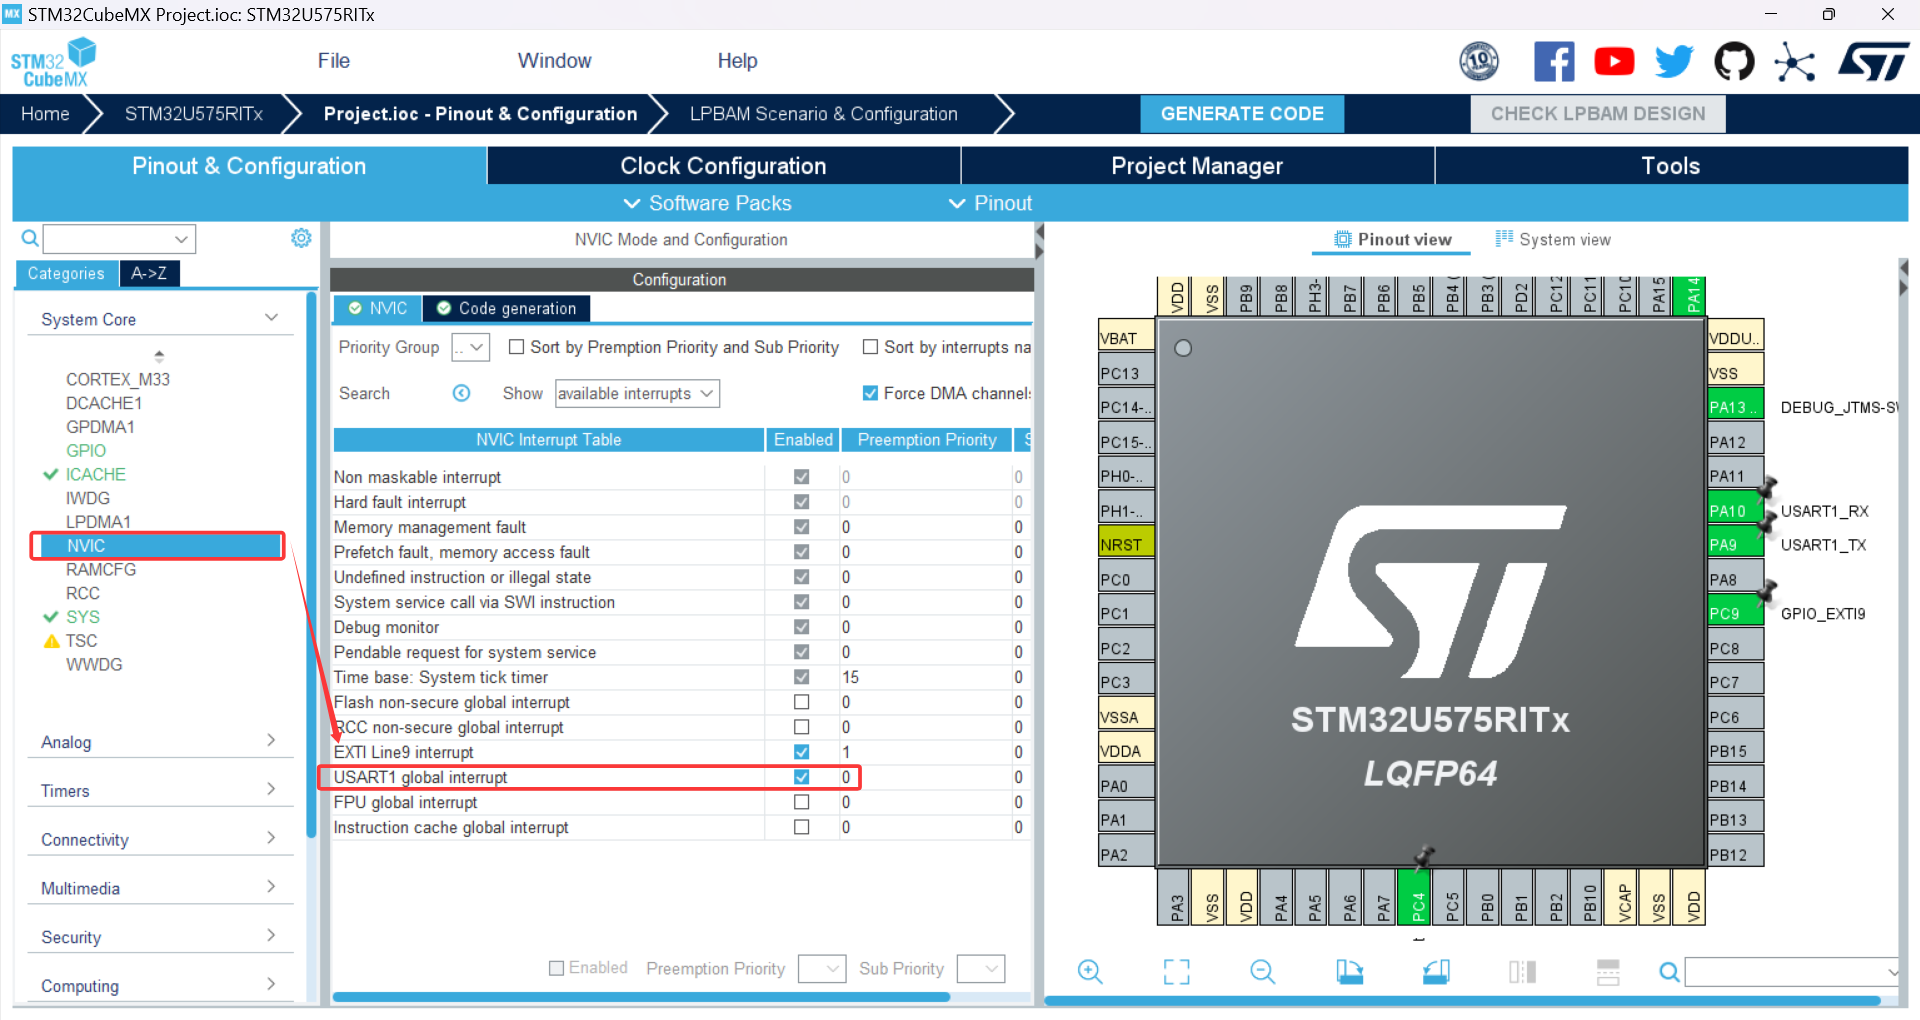Open the Show available interrupts dropdown
Viewport: 1920px width, 1020px height.
(x=637, y=393)
